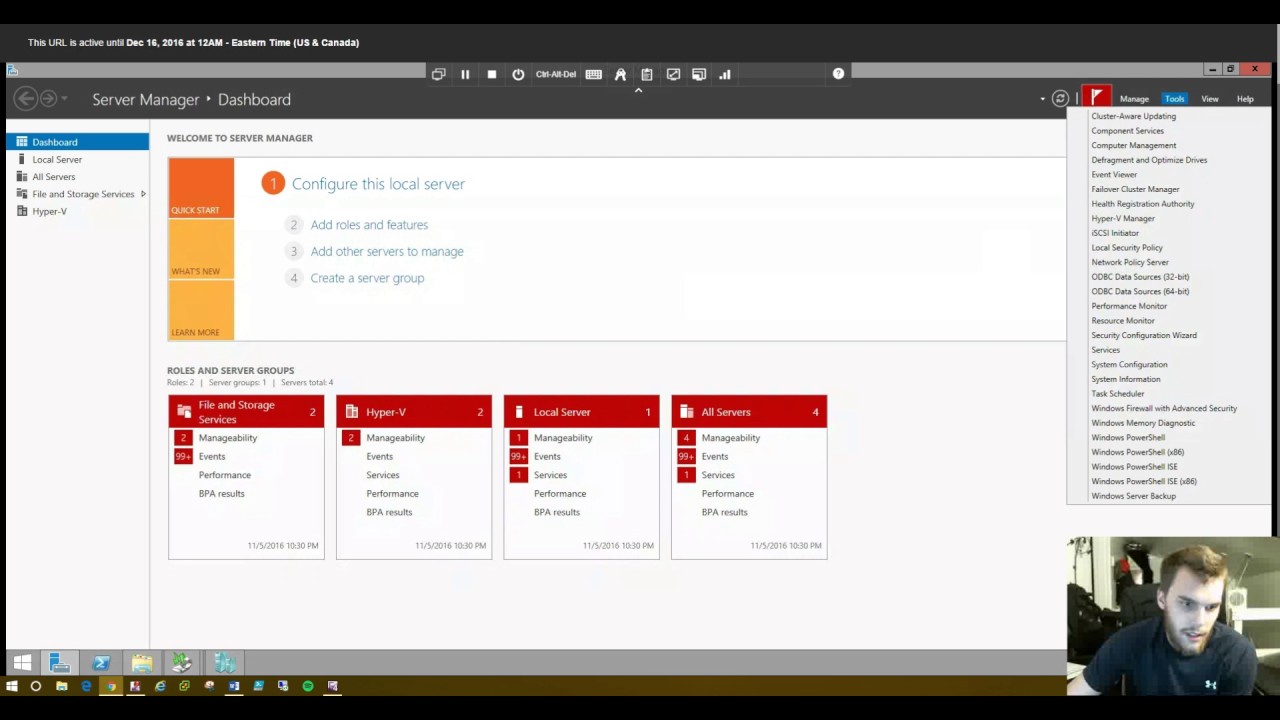Click the back navigation arrow in Server Manager

(26, 98)
